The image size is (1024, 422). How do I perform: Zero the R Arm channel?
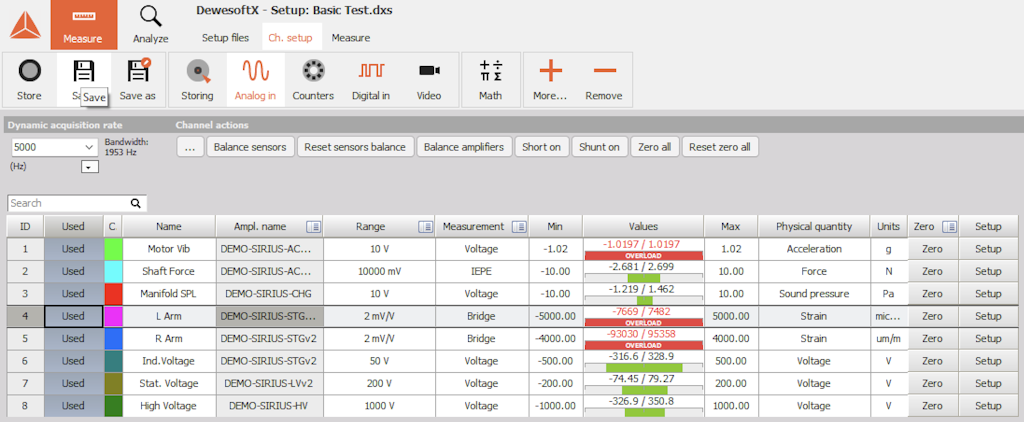[x=933, y=339]
